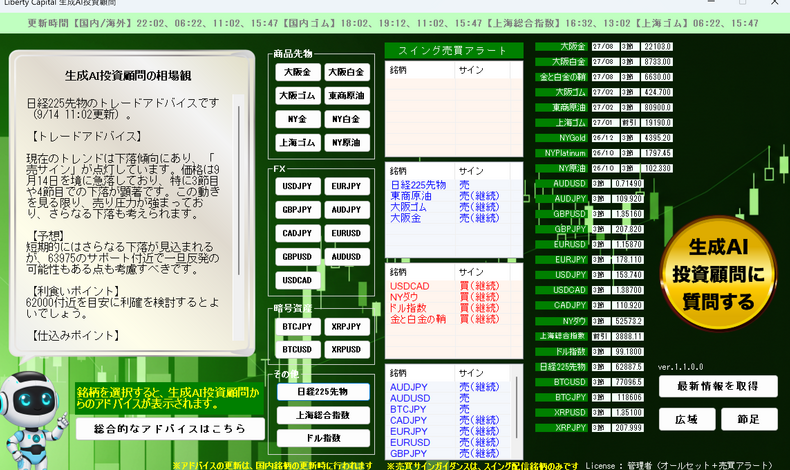Click the large gold 生成AI投資顧問に質問する button
Viewport: 790px width, 470px height.
pyautogui.click(x=718, y=274)
